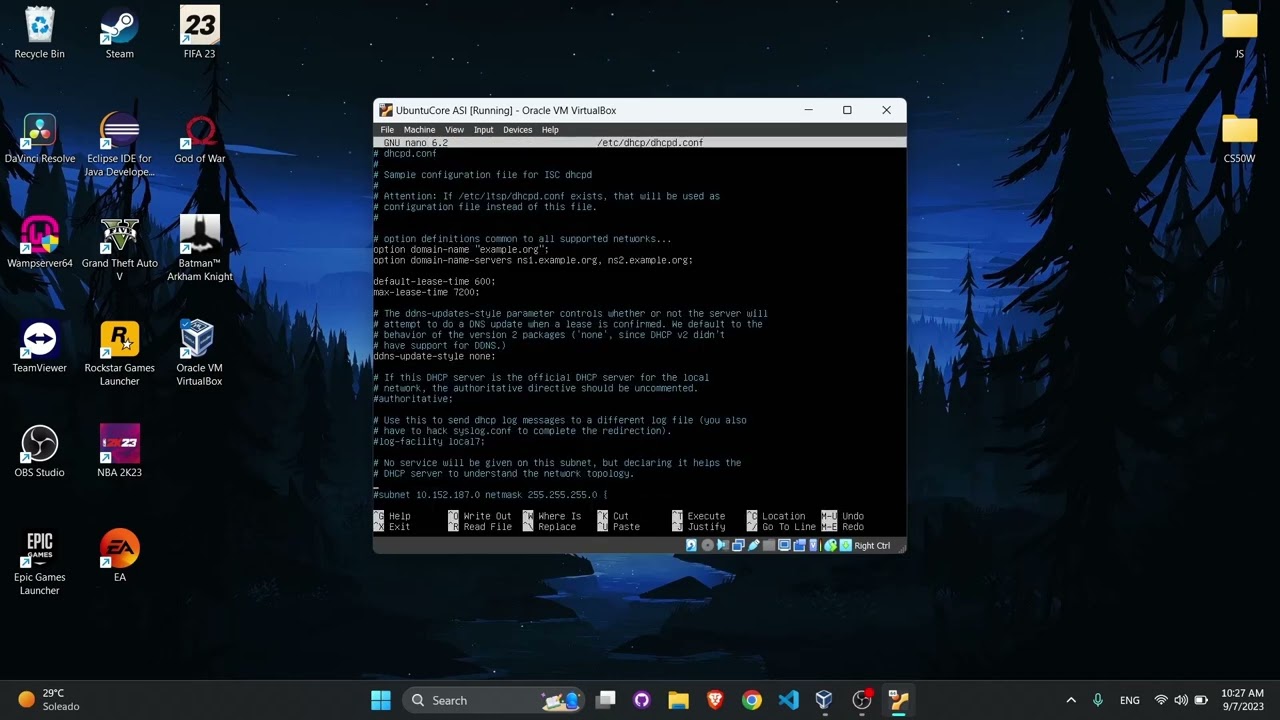Click the '#log-facility local7;' line
This screenshot has width=1280, height=720.
coord(429,441)
